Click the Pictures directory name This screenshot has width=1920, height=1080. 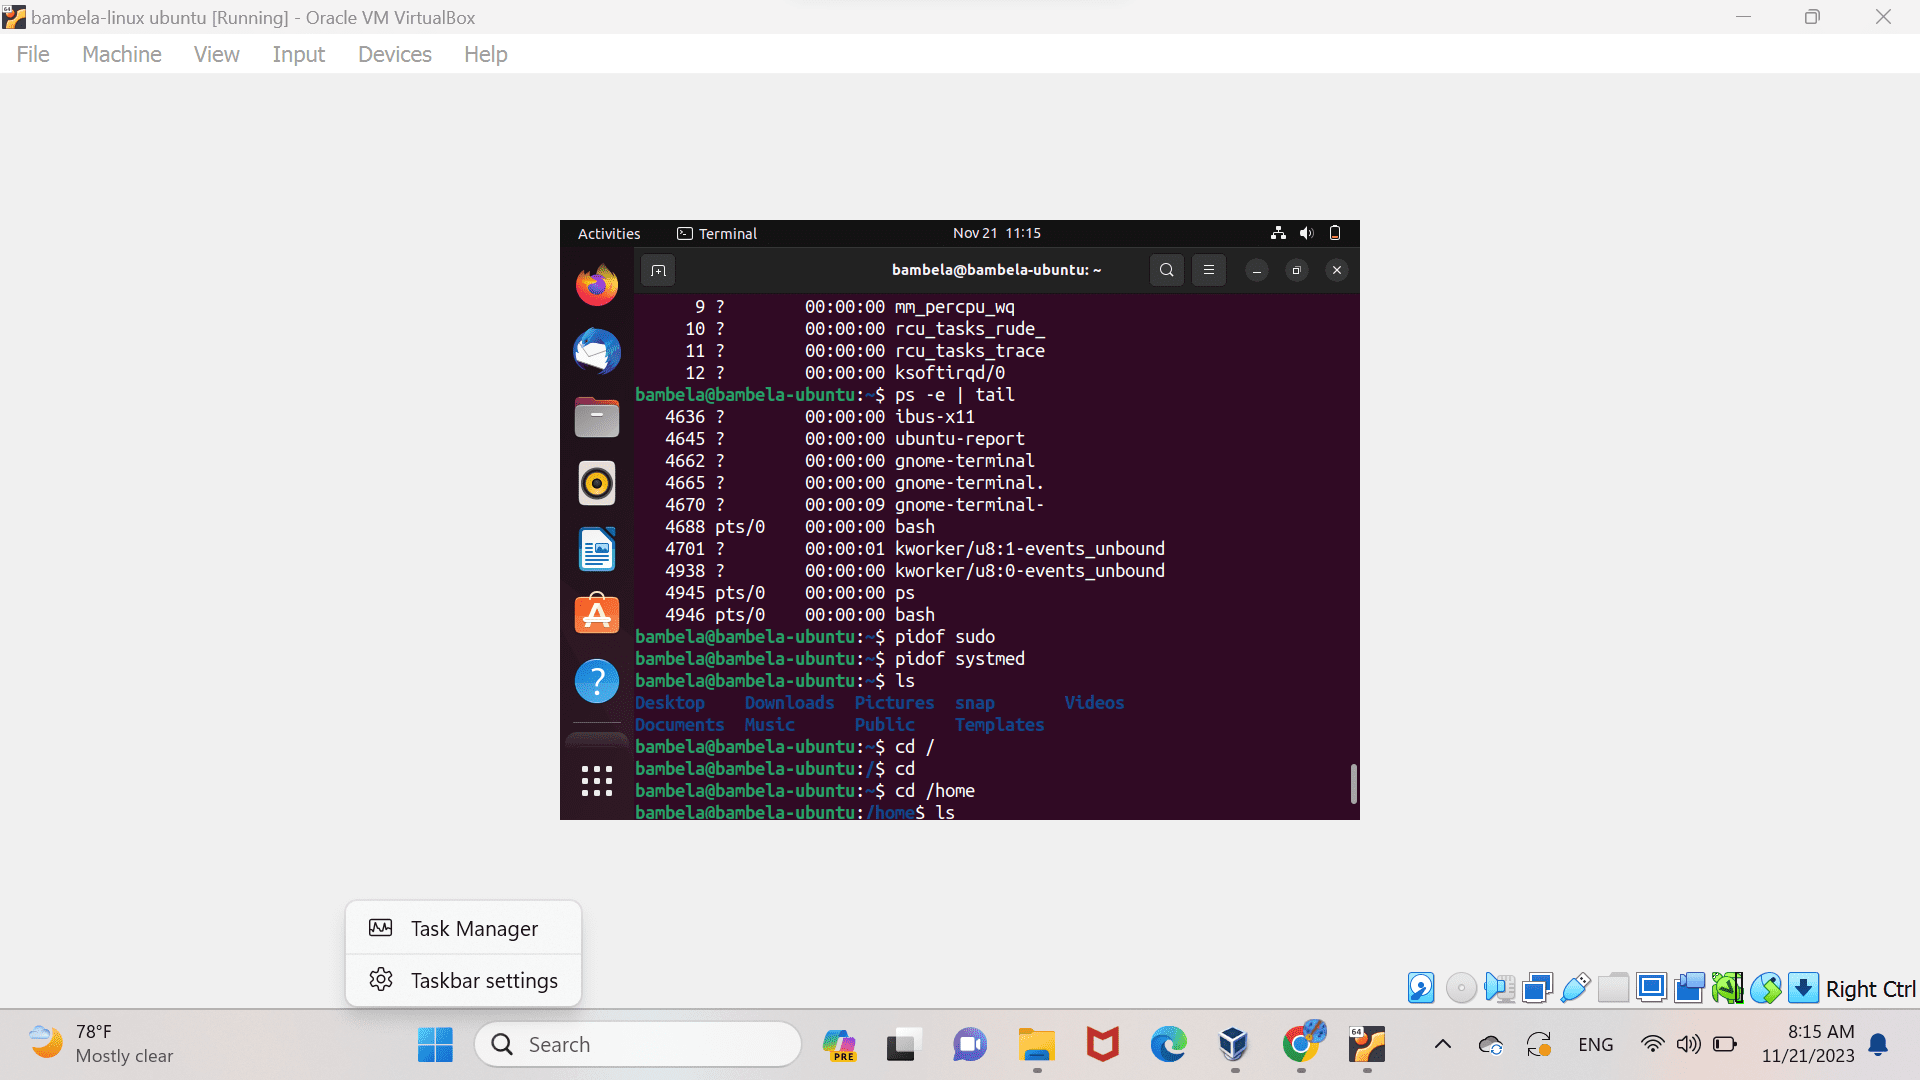click(894, 702)
